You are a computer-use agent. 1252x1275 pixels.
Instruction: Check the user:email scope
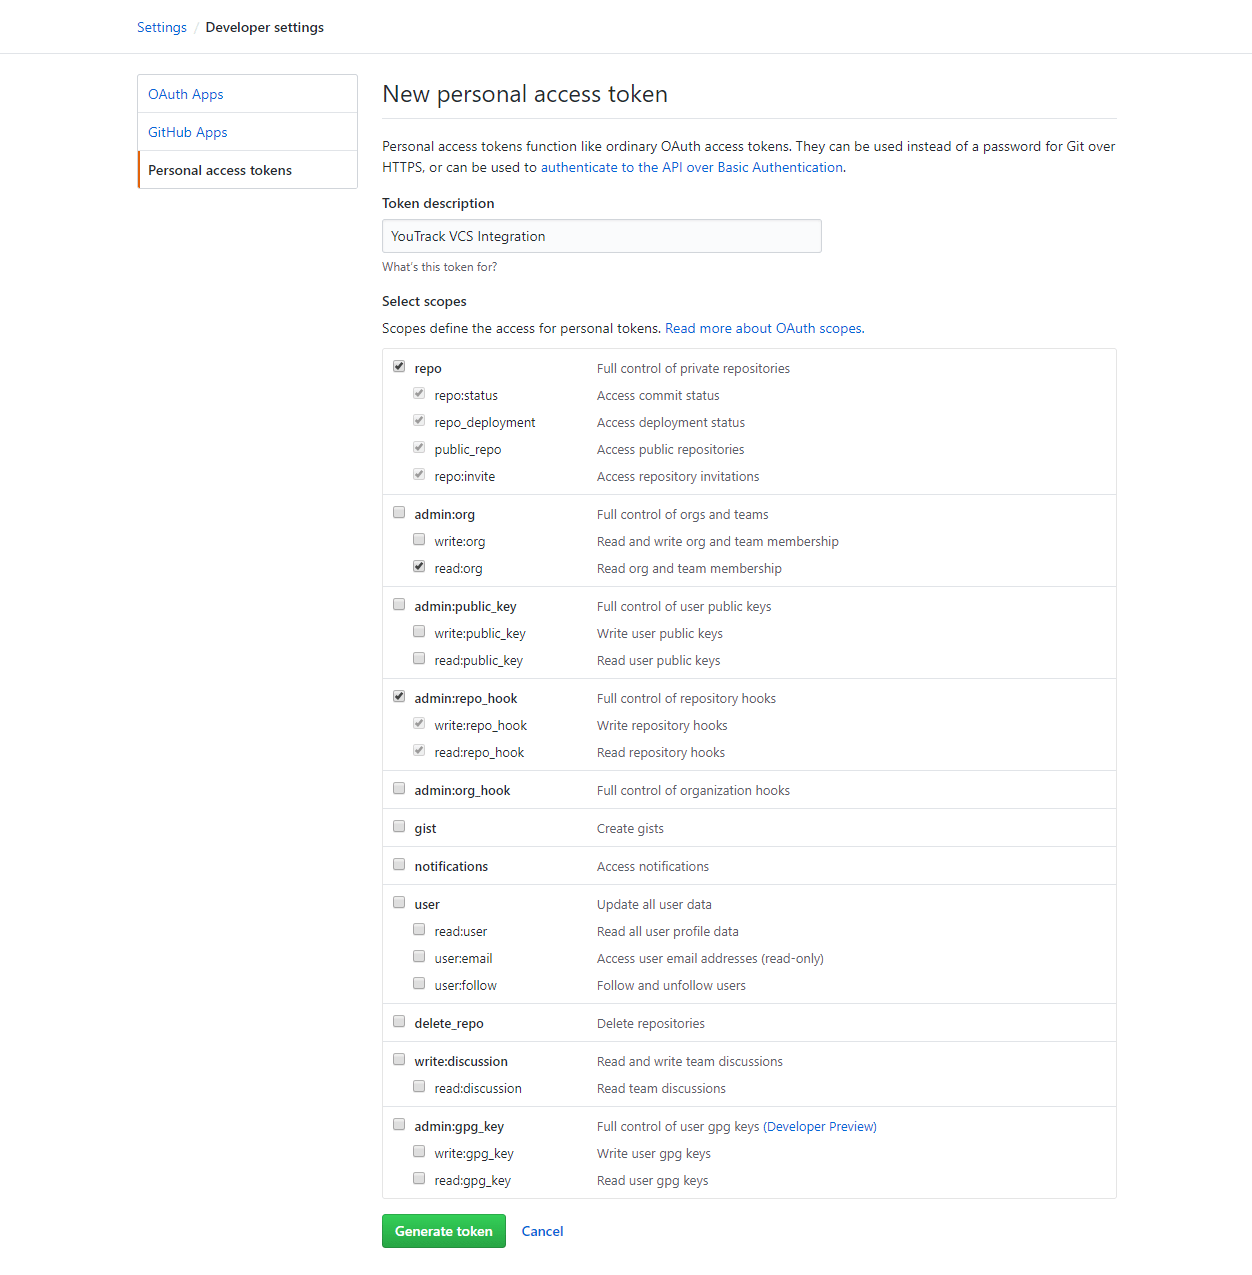(419, 955)
